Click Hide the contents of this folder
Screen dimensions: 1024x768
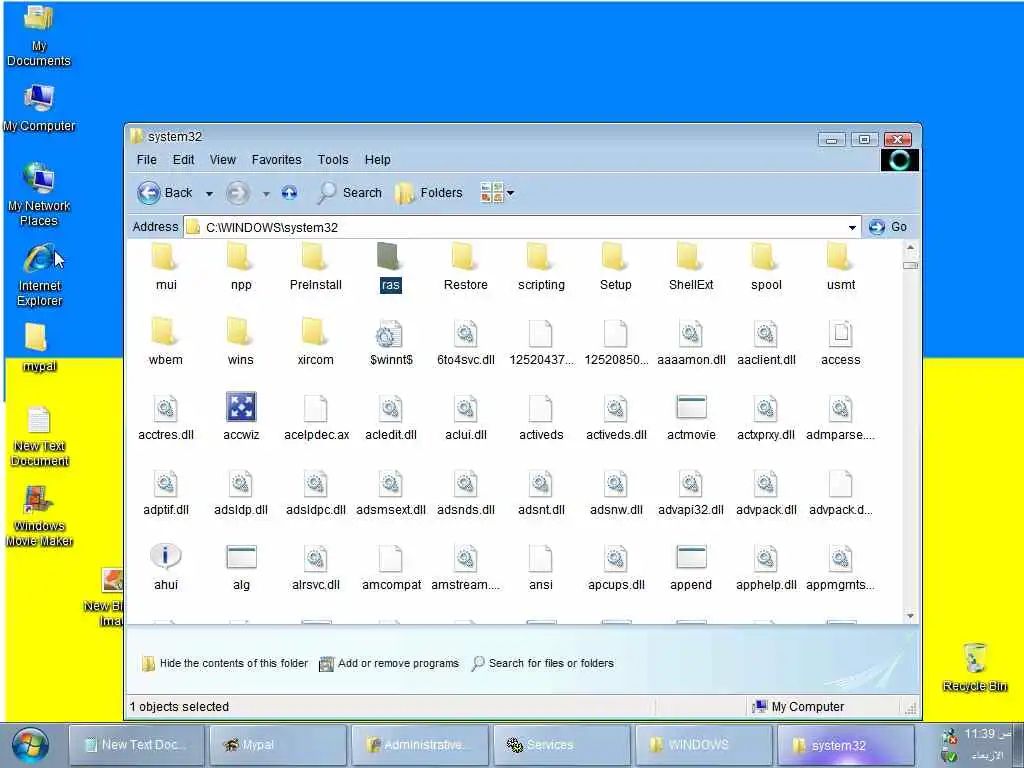click(225, 663)
